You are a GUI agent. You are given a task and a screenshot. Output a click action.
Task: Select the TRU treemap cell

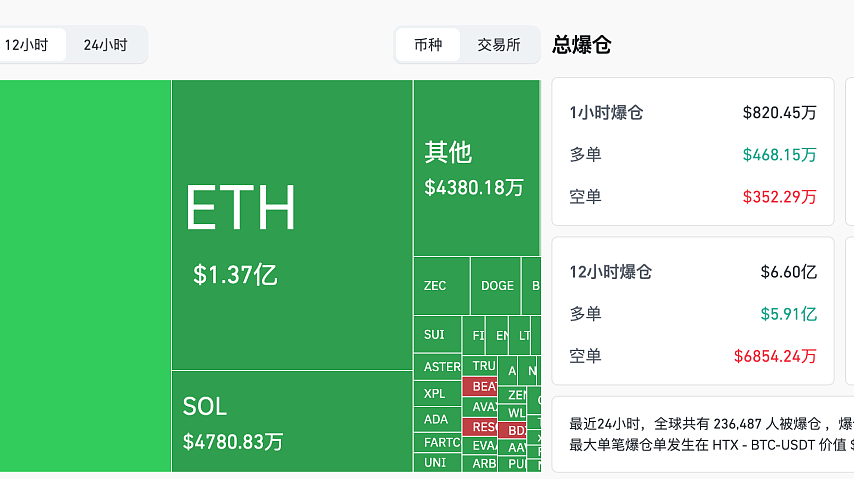click(x=480, y=366)
